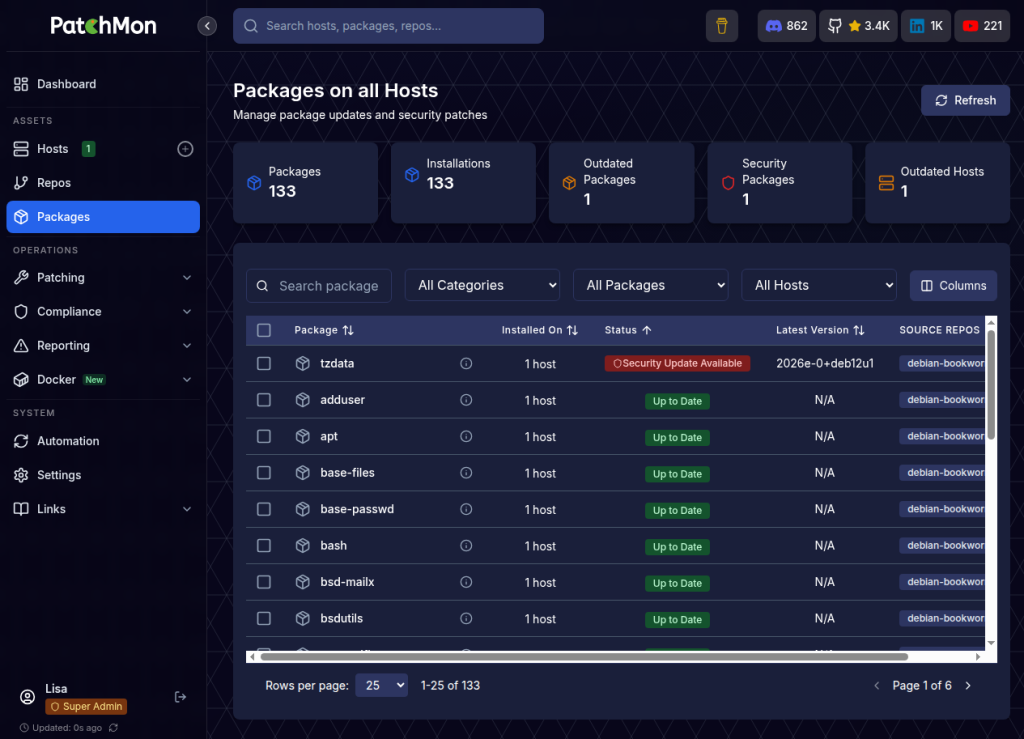The image size is (1024, 739).
Task: Open the Security Packages stat card
Action: pyautogui.click(x=780, y=183)
